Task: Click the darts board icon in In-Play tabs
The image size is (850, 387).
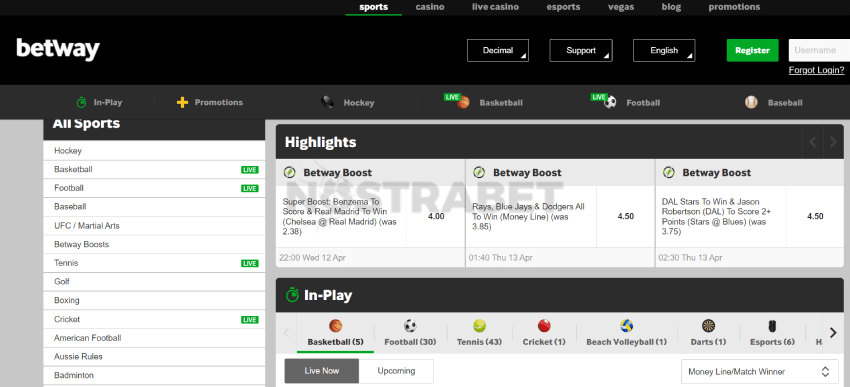Action: pos(708,326)
